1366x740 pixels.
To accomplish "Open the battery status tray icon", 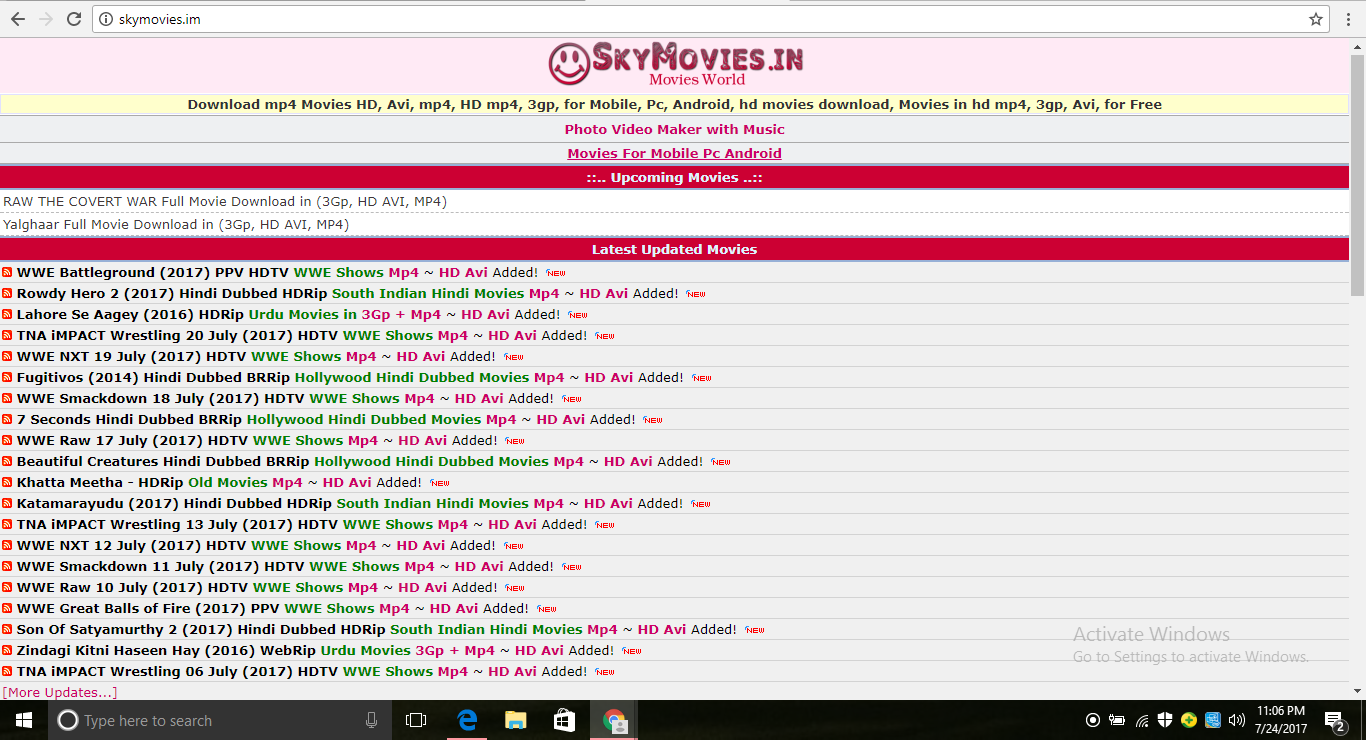I will click(1117, 720).
